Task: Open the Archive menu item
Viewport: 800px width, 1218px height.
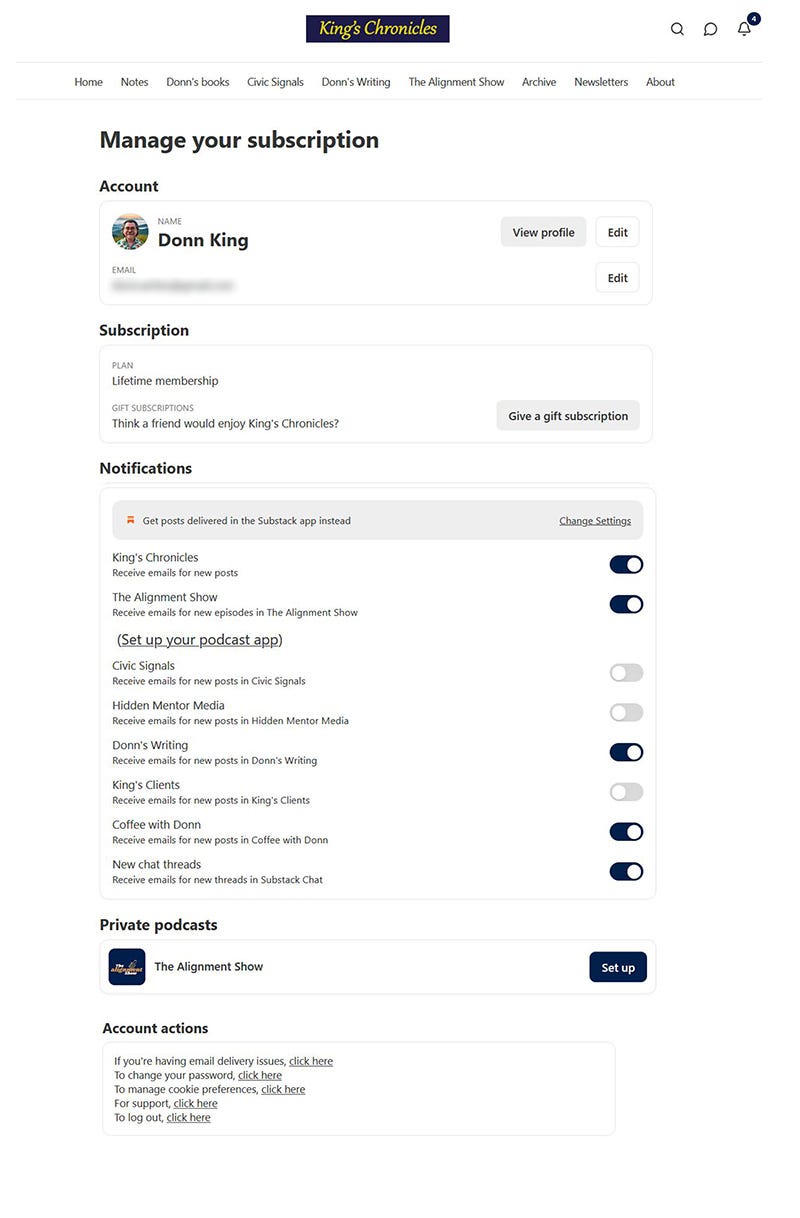Action: [539, 82]
